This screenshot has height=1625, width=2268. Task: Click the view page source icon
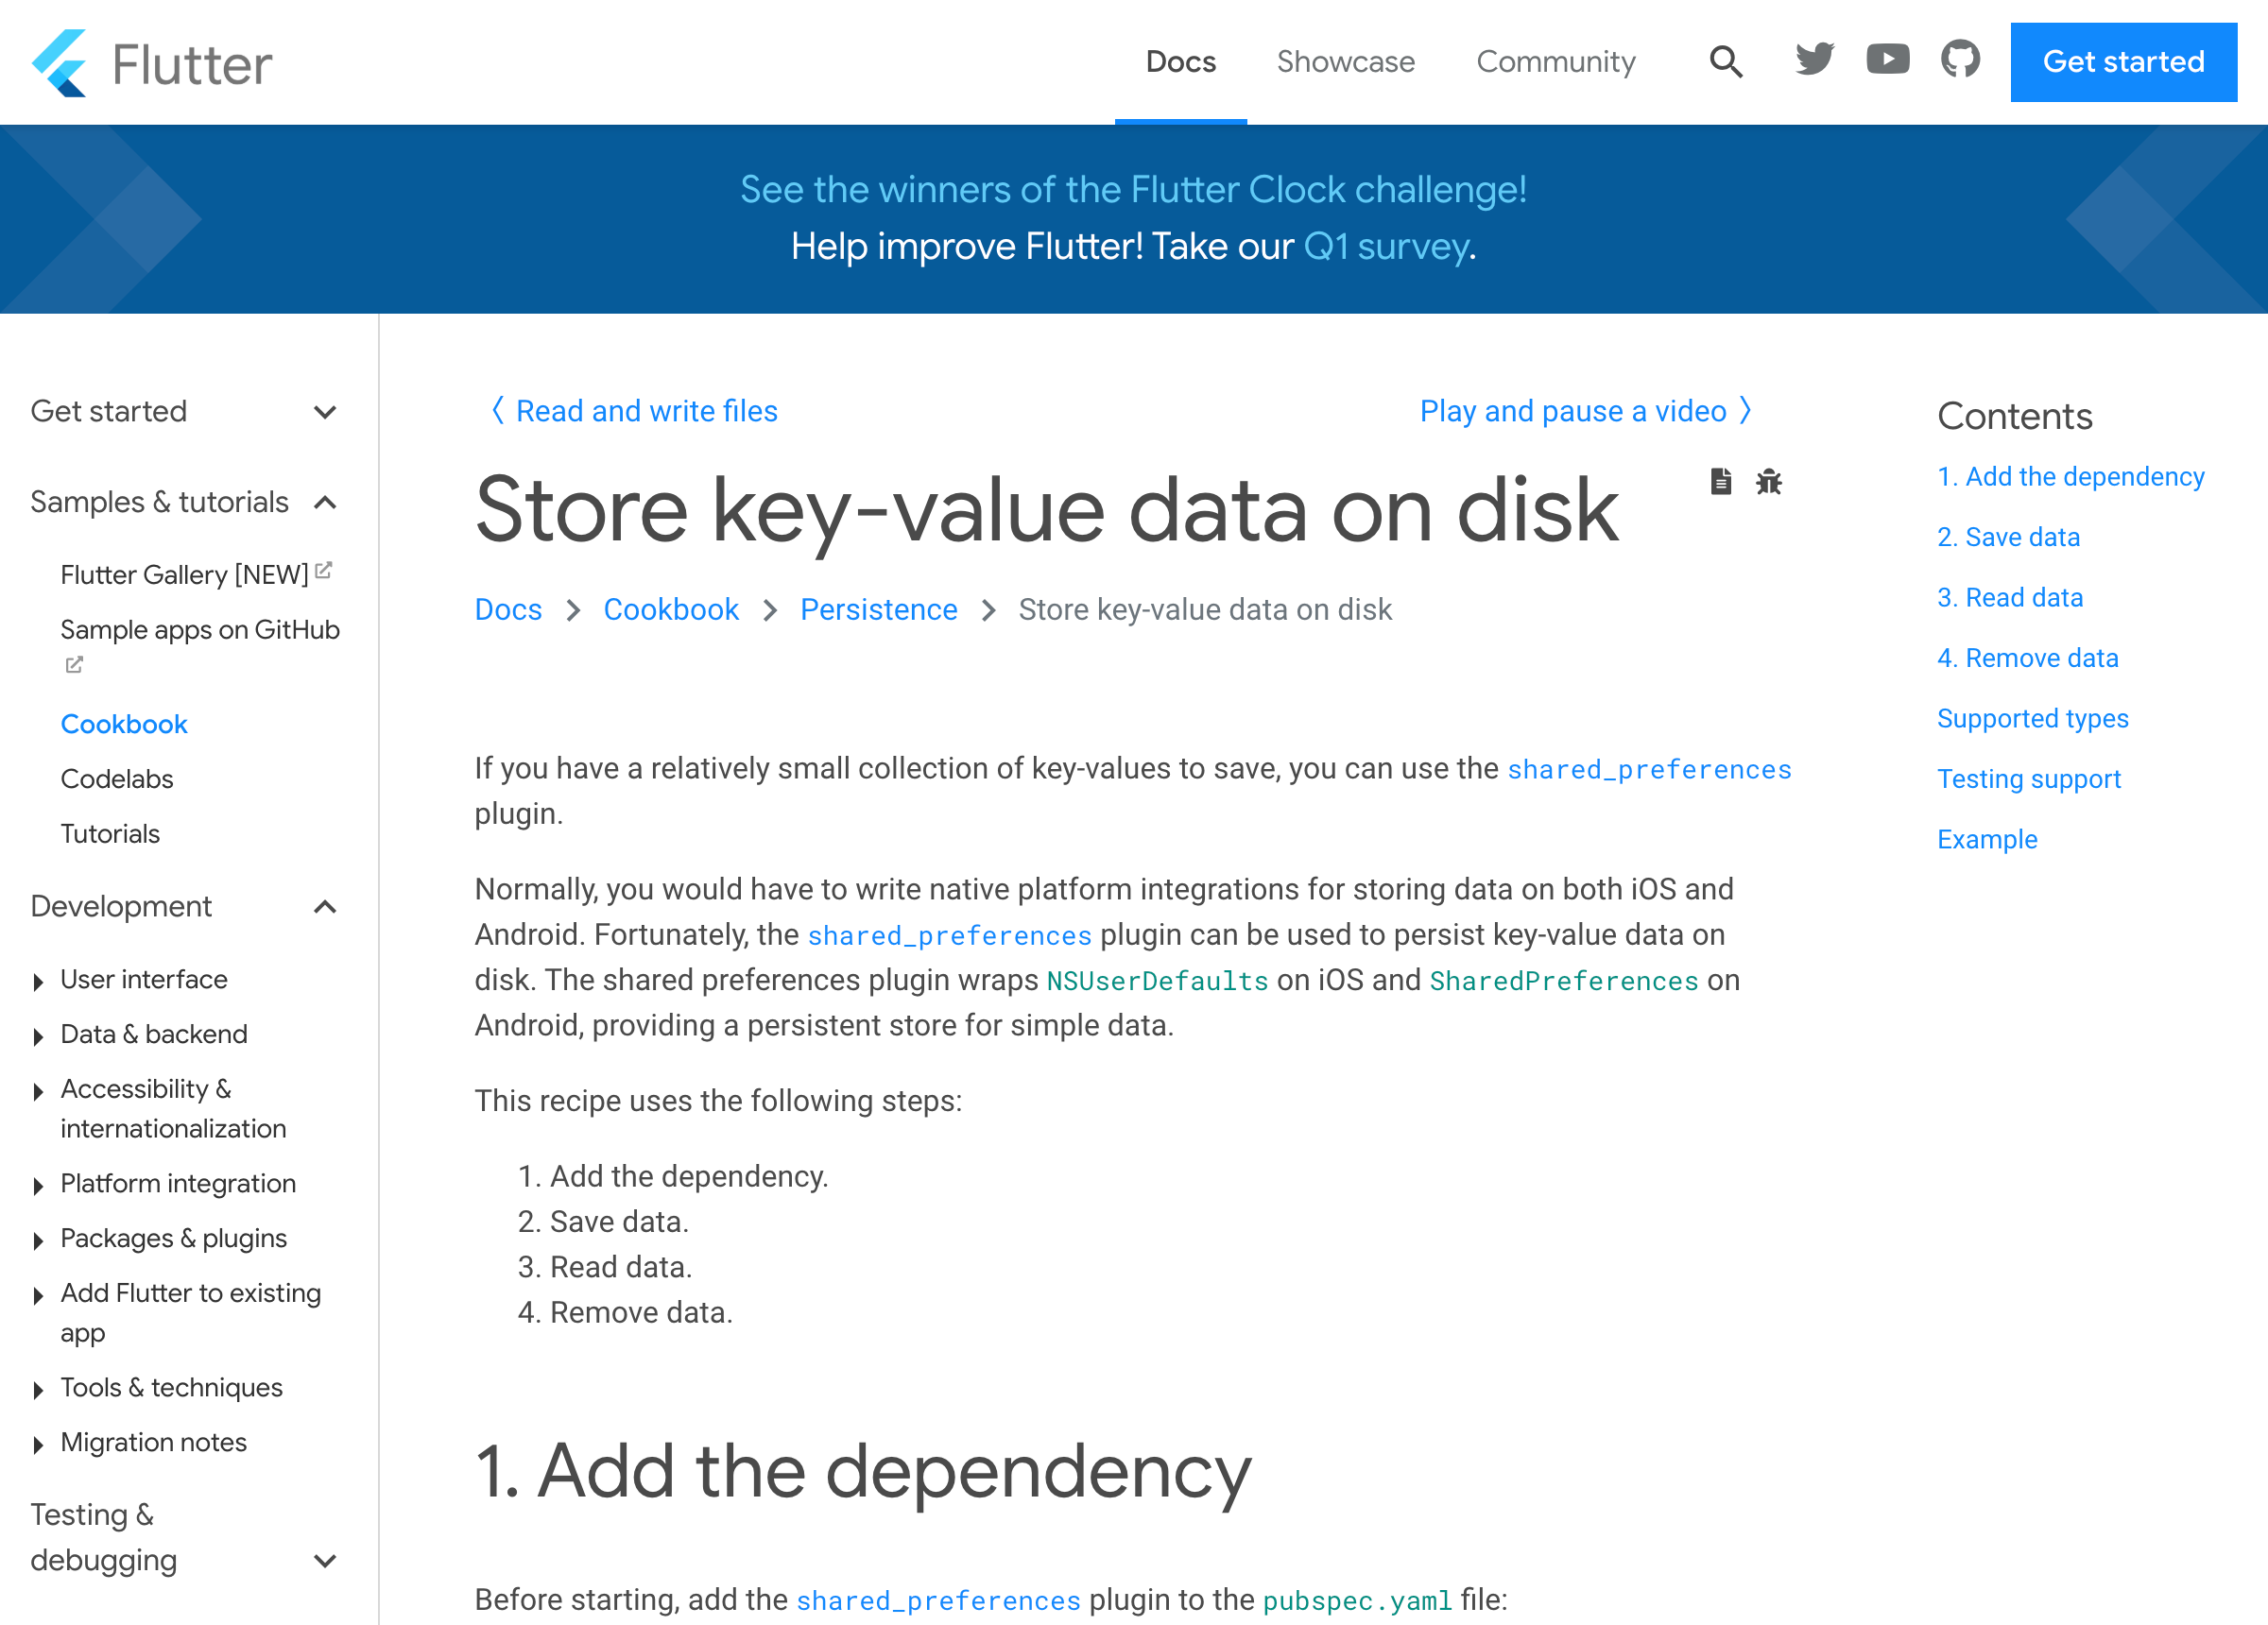click(1720, 482)
